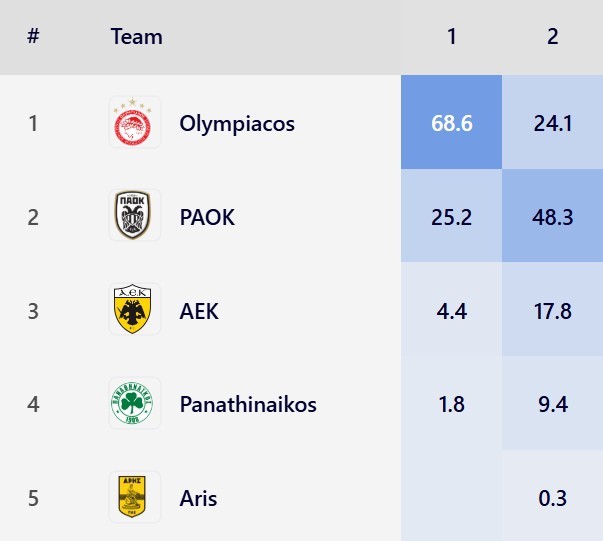Select the Aris team name

[x=198, y=498]
